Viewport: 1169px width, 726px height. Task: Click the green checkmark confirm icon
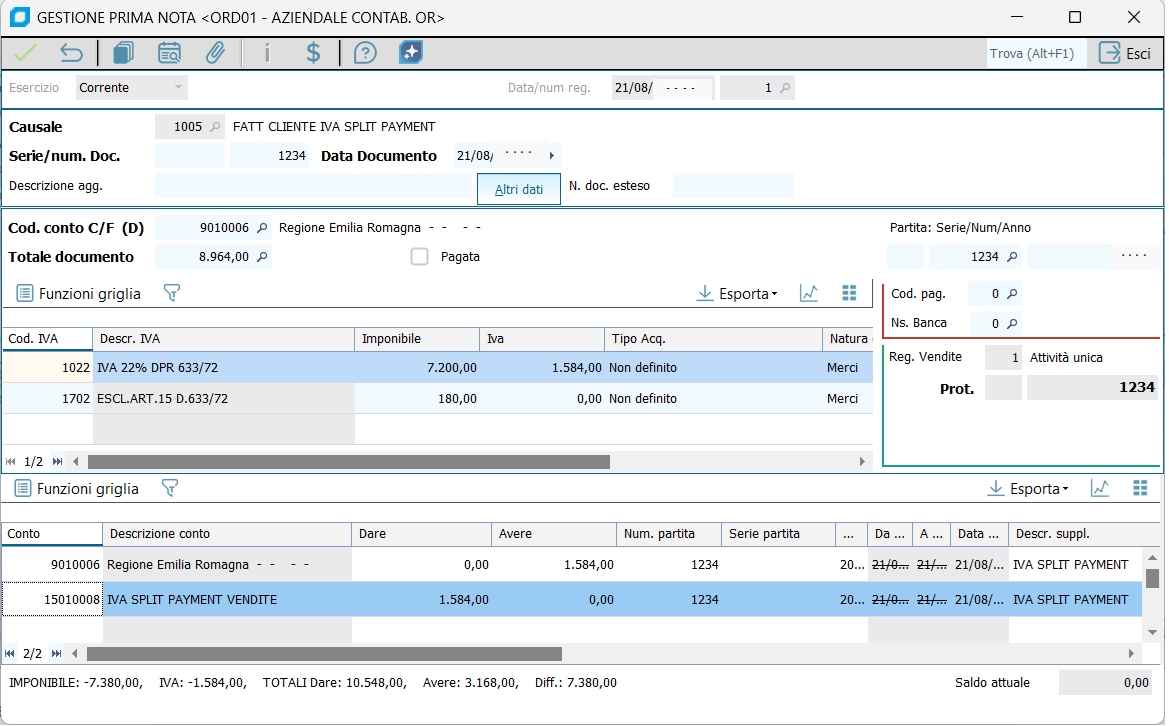26,53
